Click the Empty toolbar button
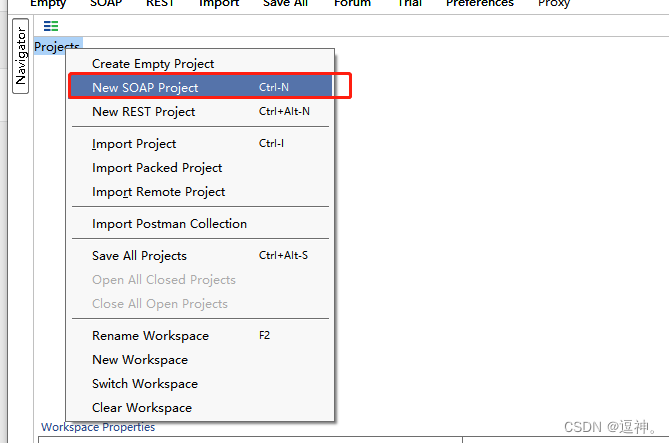Viewport: 669px width, 443px height. point(48,3)
